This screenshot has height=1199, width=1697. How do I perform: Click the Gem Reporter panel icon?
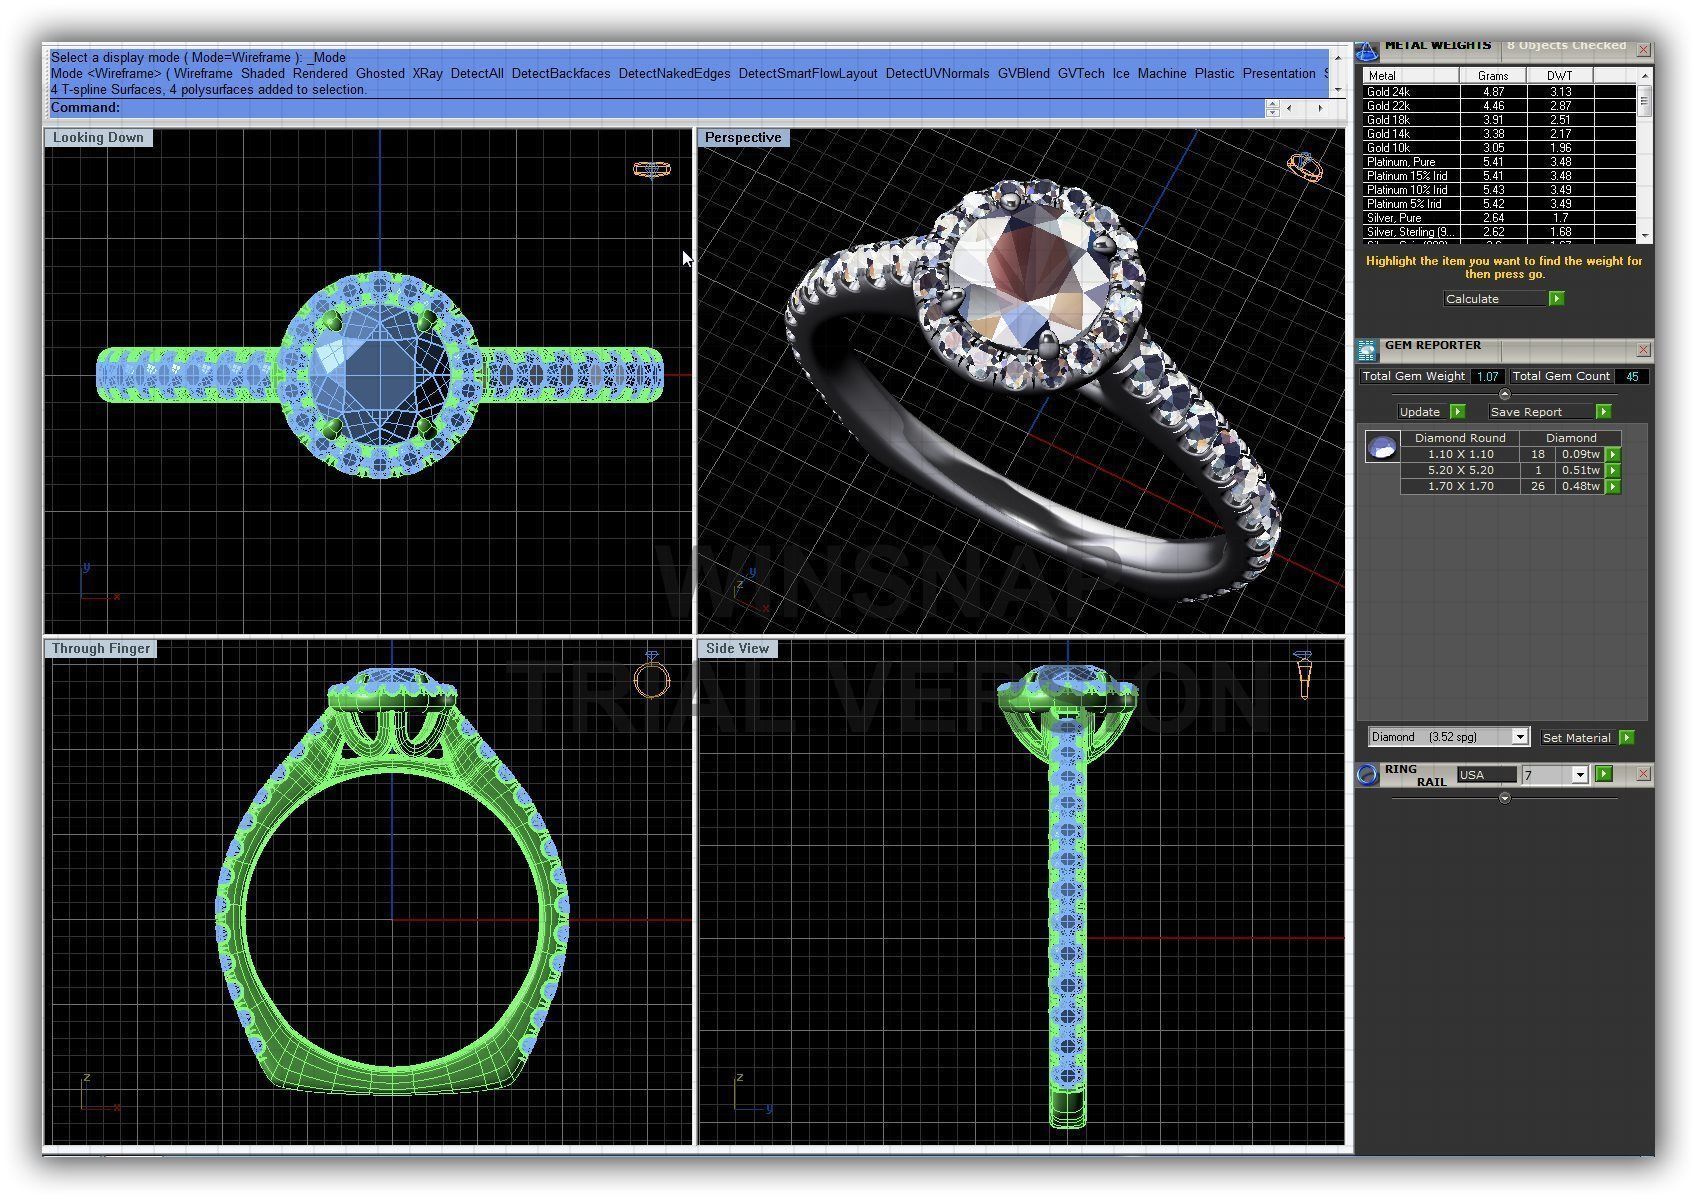(x=1367, y=350)
